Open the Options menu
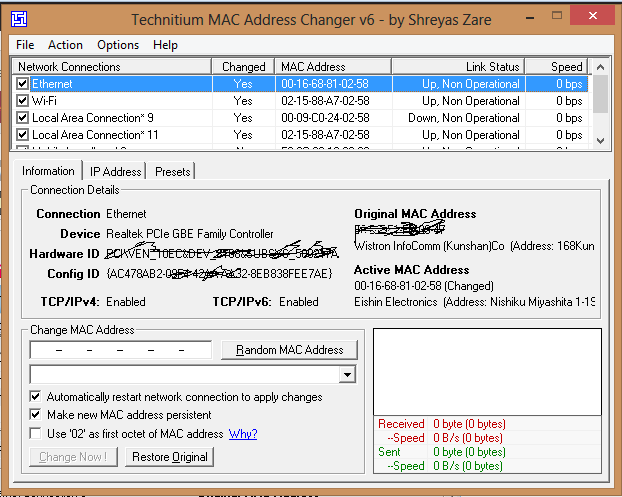Viewport: 622px width, 497px height. [x=118, y=45]
